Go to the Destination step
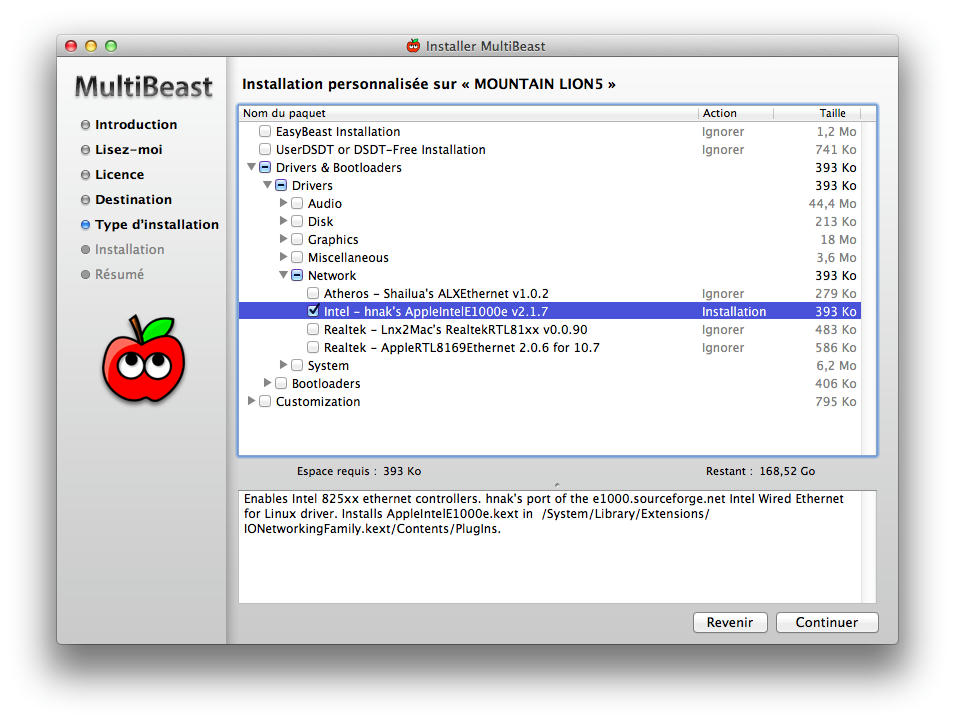This screenshot has width=955, height=723. tap(133, 200)
